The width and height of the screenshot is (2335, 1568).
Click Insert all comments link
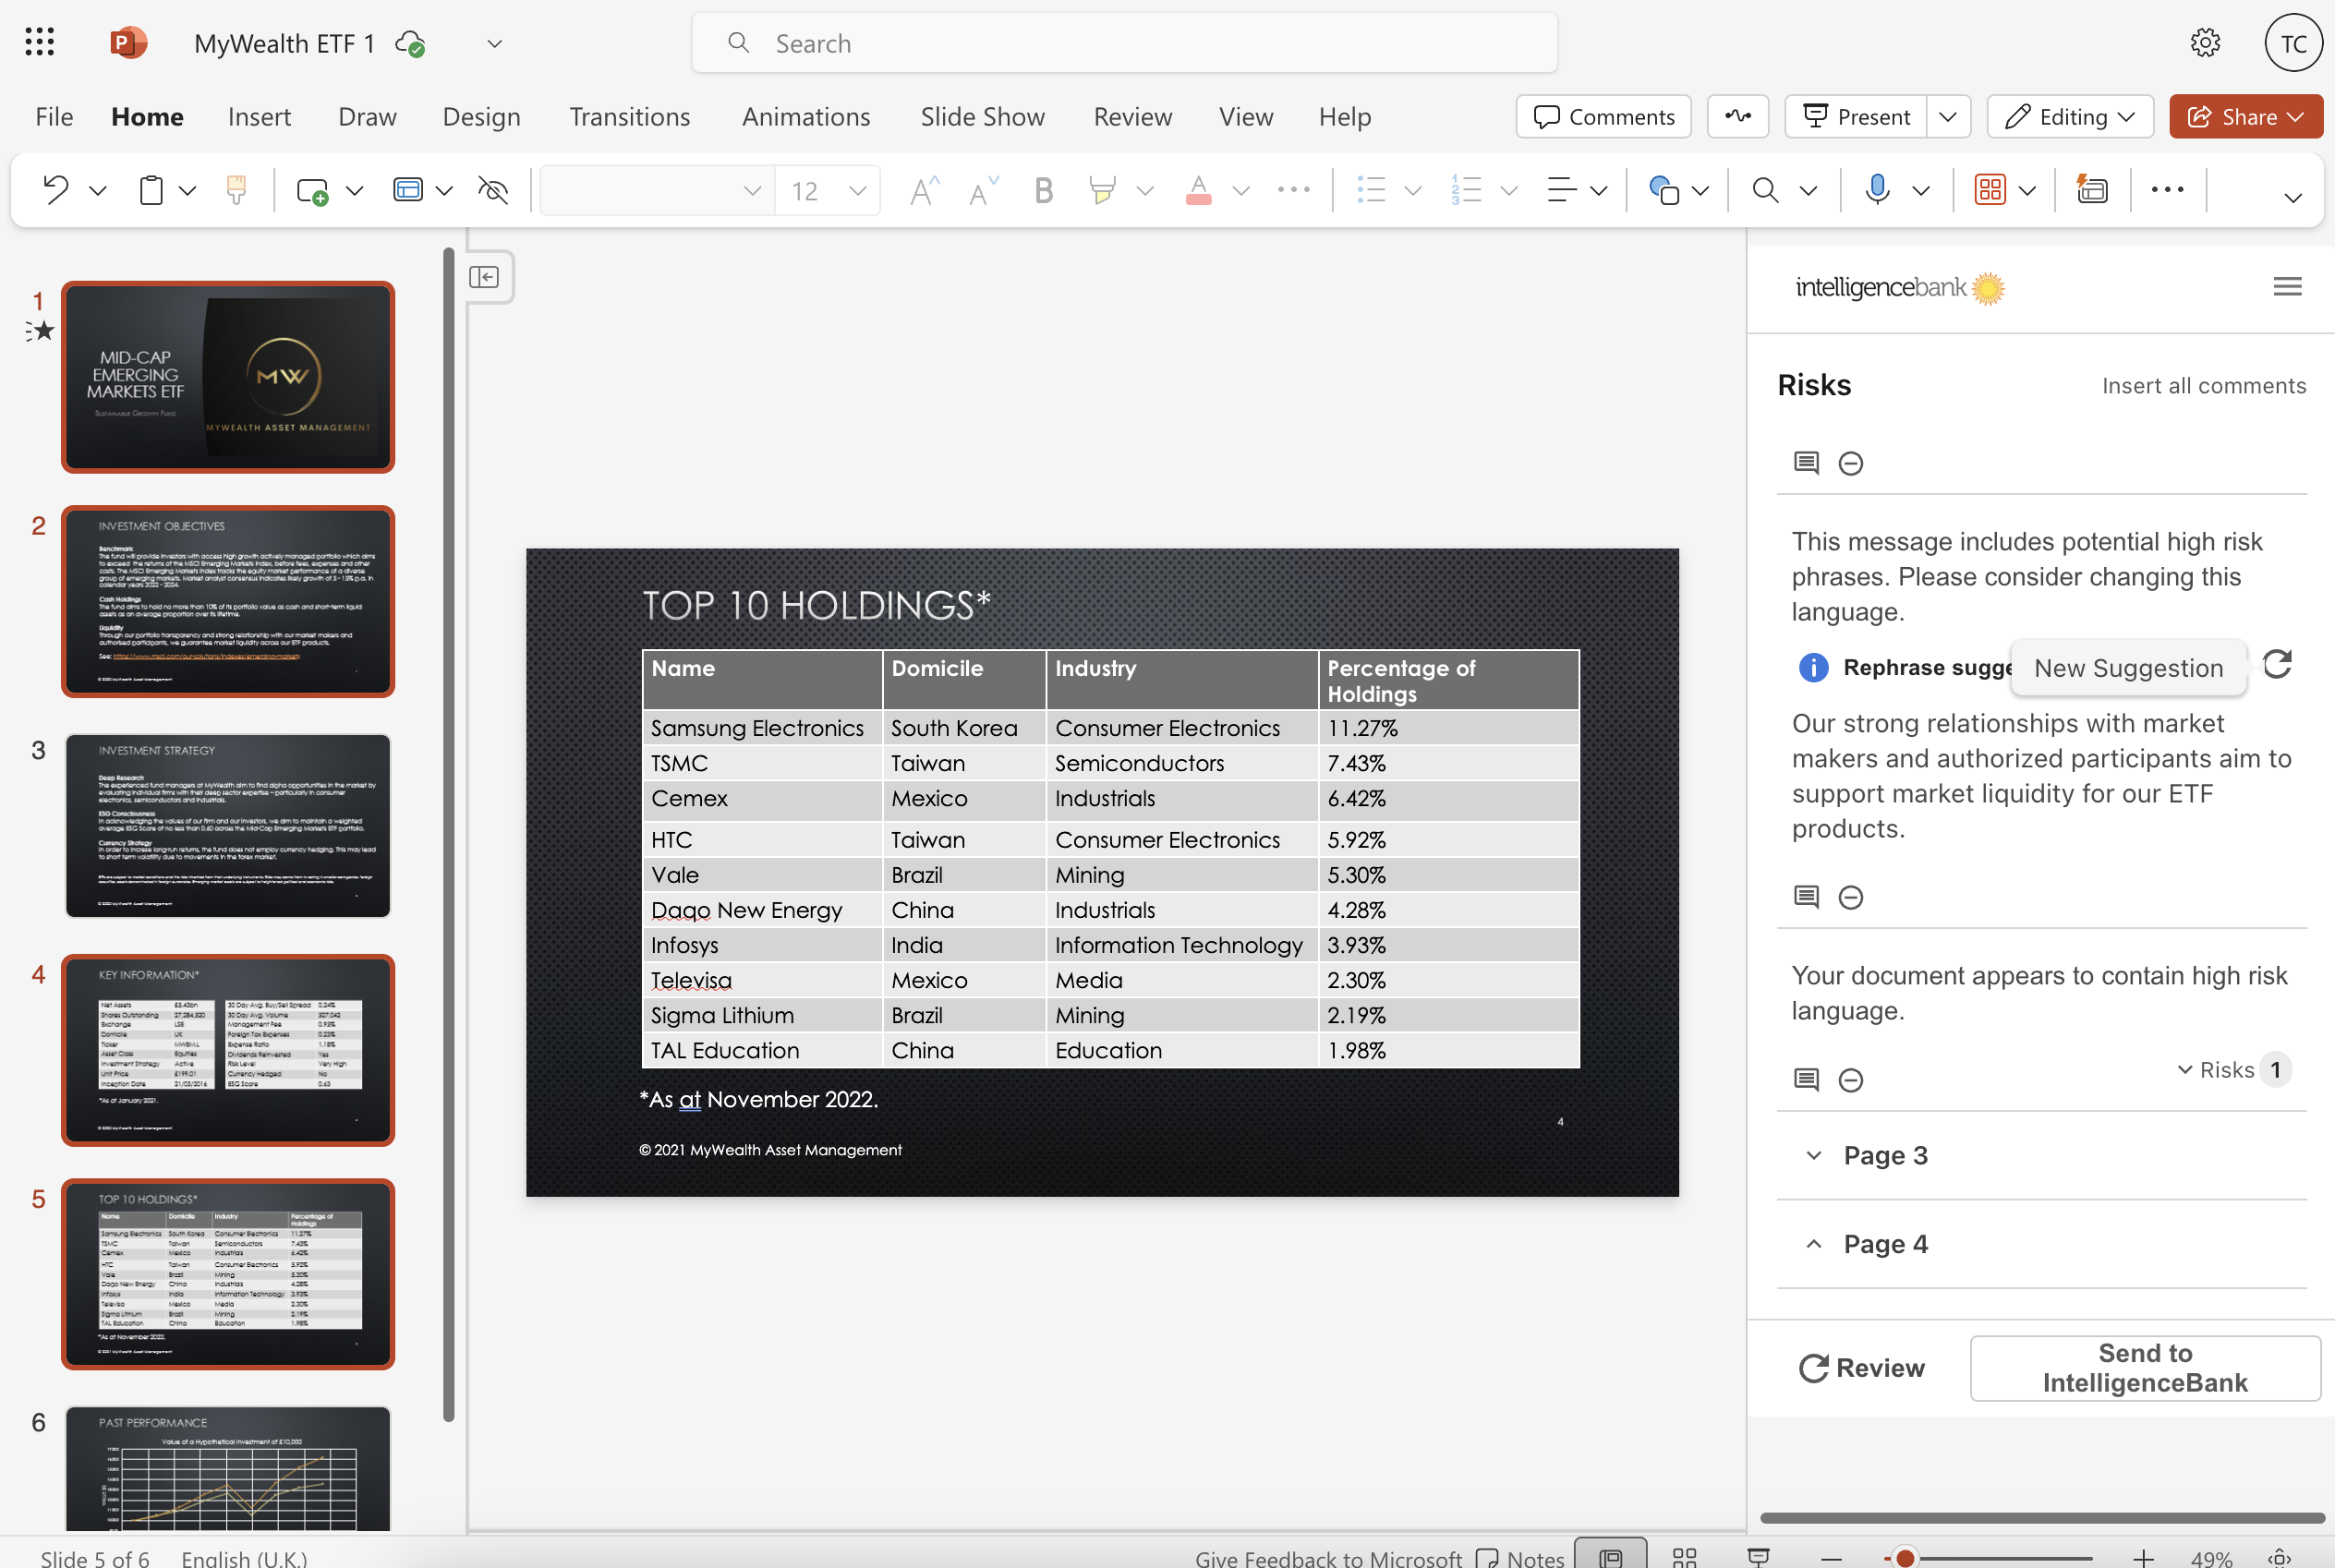click(x=2203, y=386)
